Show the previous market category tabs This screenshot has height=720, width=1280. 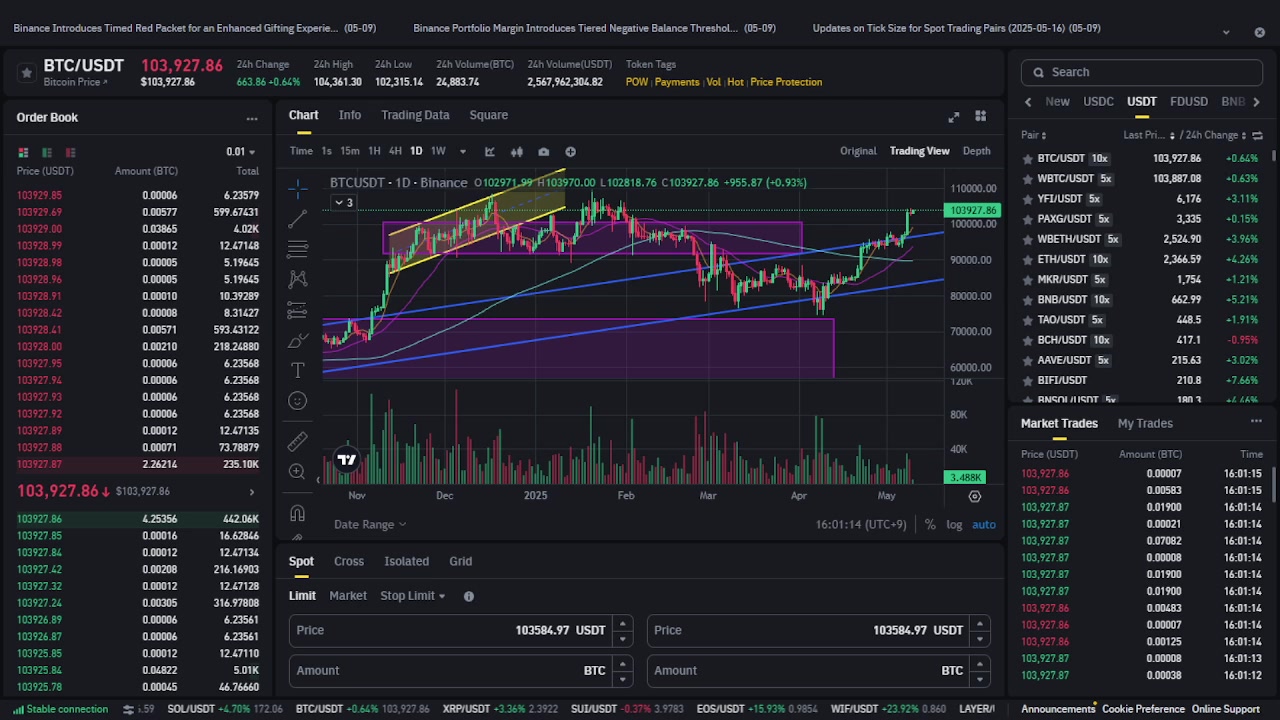click(x=1028, y=102)
